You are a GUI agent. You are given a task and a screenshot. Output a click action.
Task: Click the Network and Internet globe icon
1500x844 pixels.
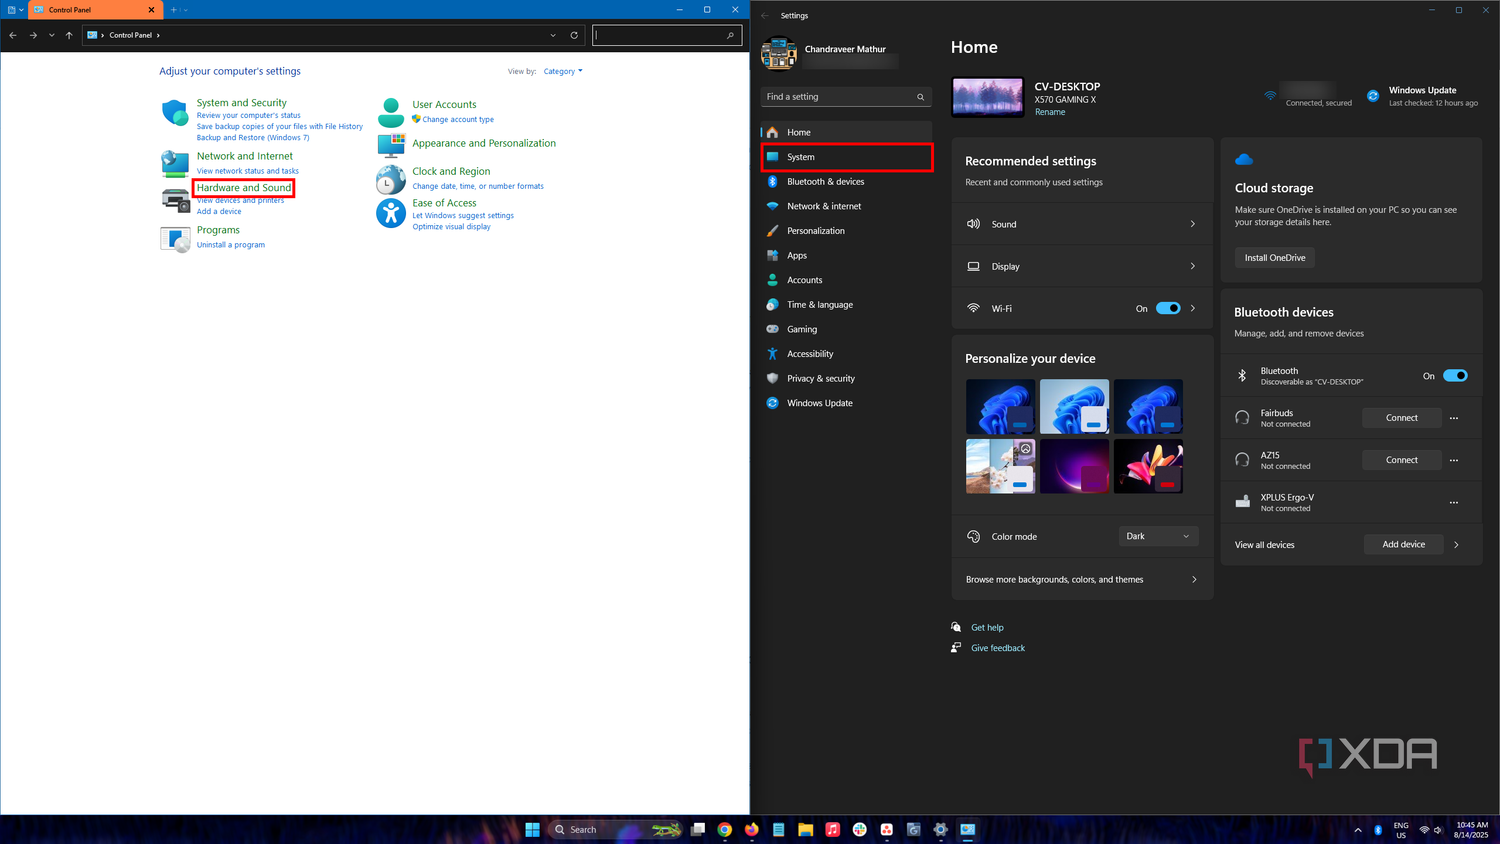coord(175,163)
